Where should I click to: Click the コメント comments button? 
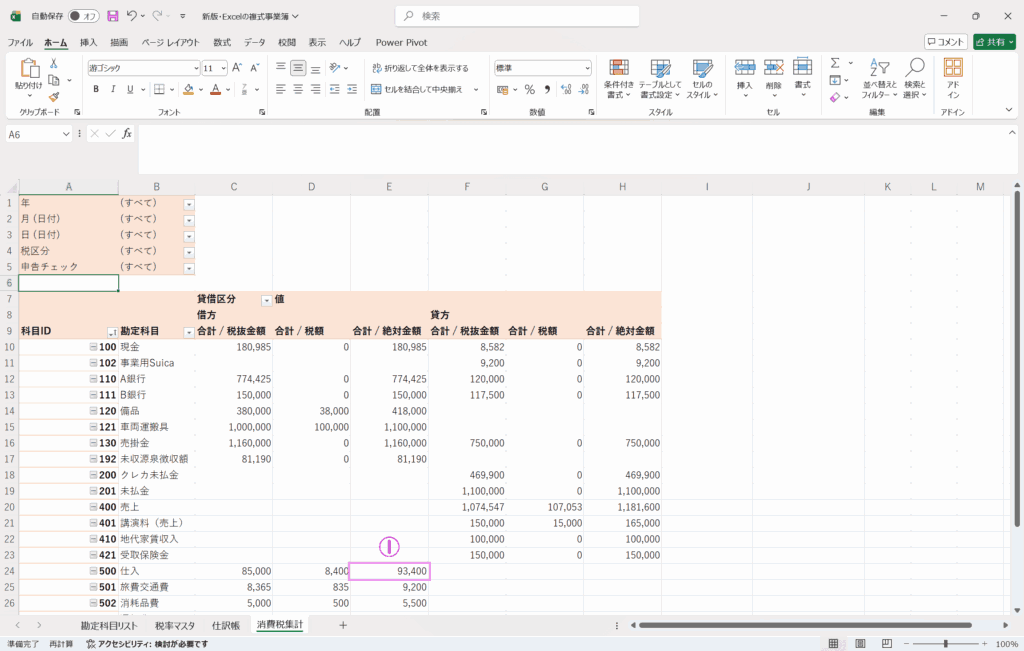tap(945, 42)
